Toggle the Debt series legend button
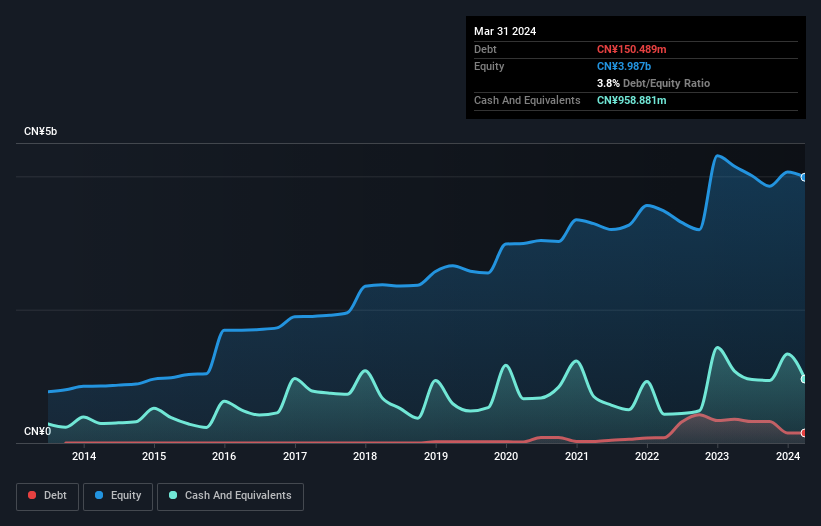The width and height of the screenshot is (821, 526). tap(48, 496)
